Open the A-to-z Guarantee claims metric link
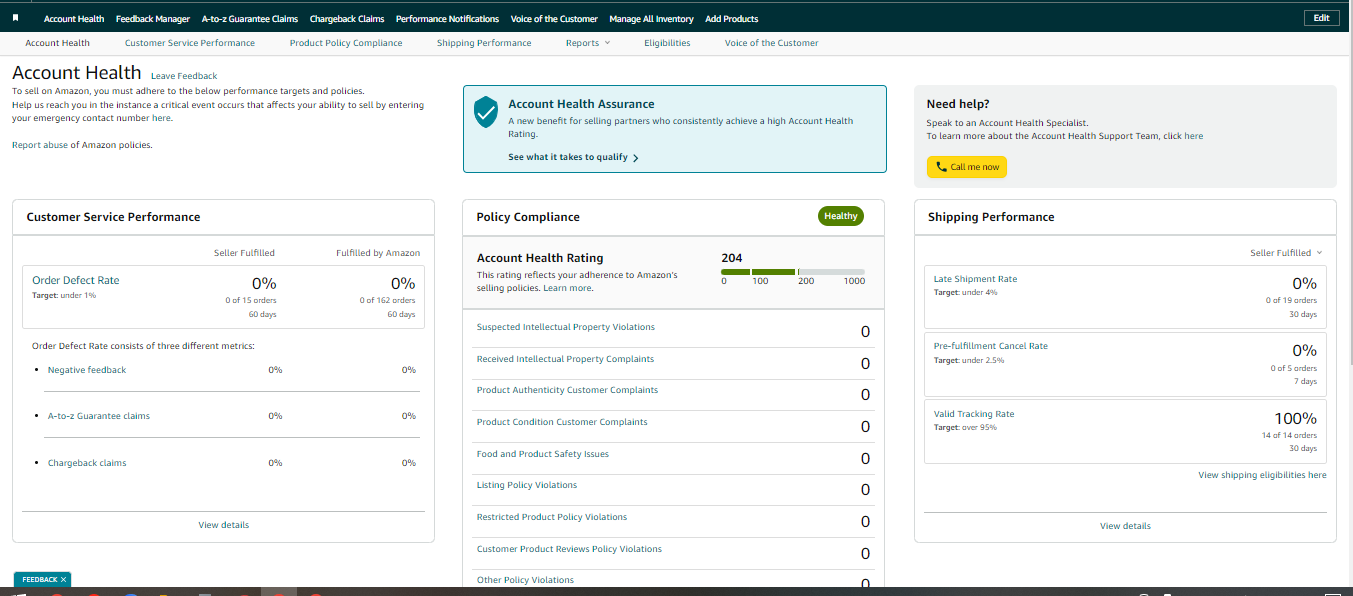This screenshot has width=1353, height=596. tap(99, 416)
